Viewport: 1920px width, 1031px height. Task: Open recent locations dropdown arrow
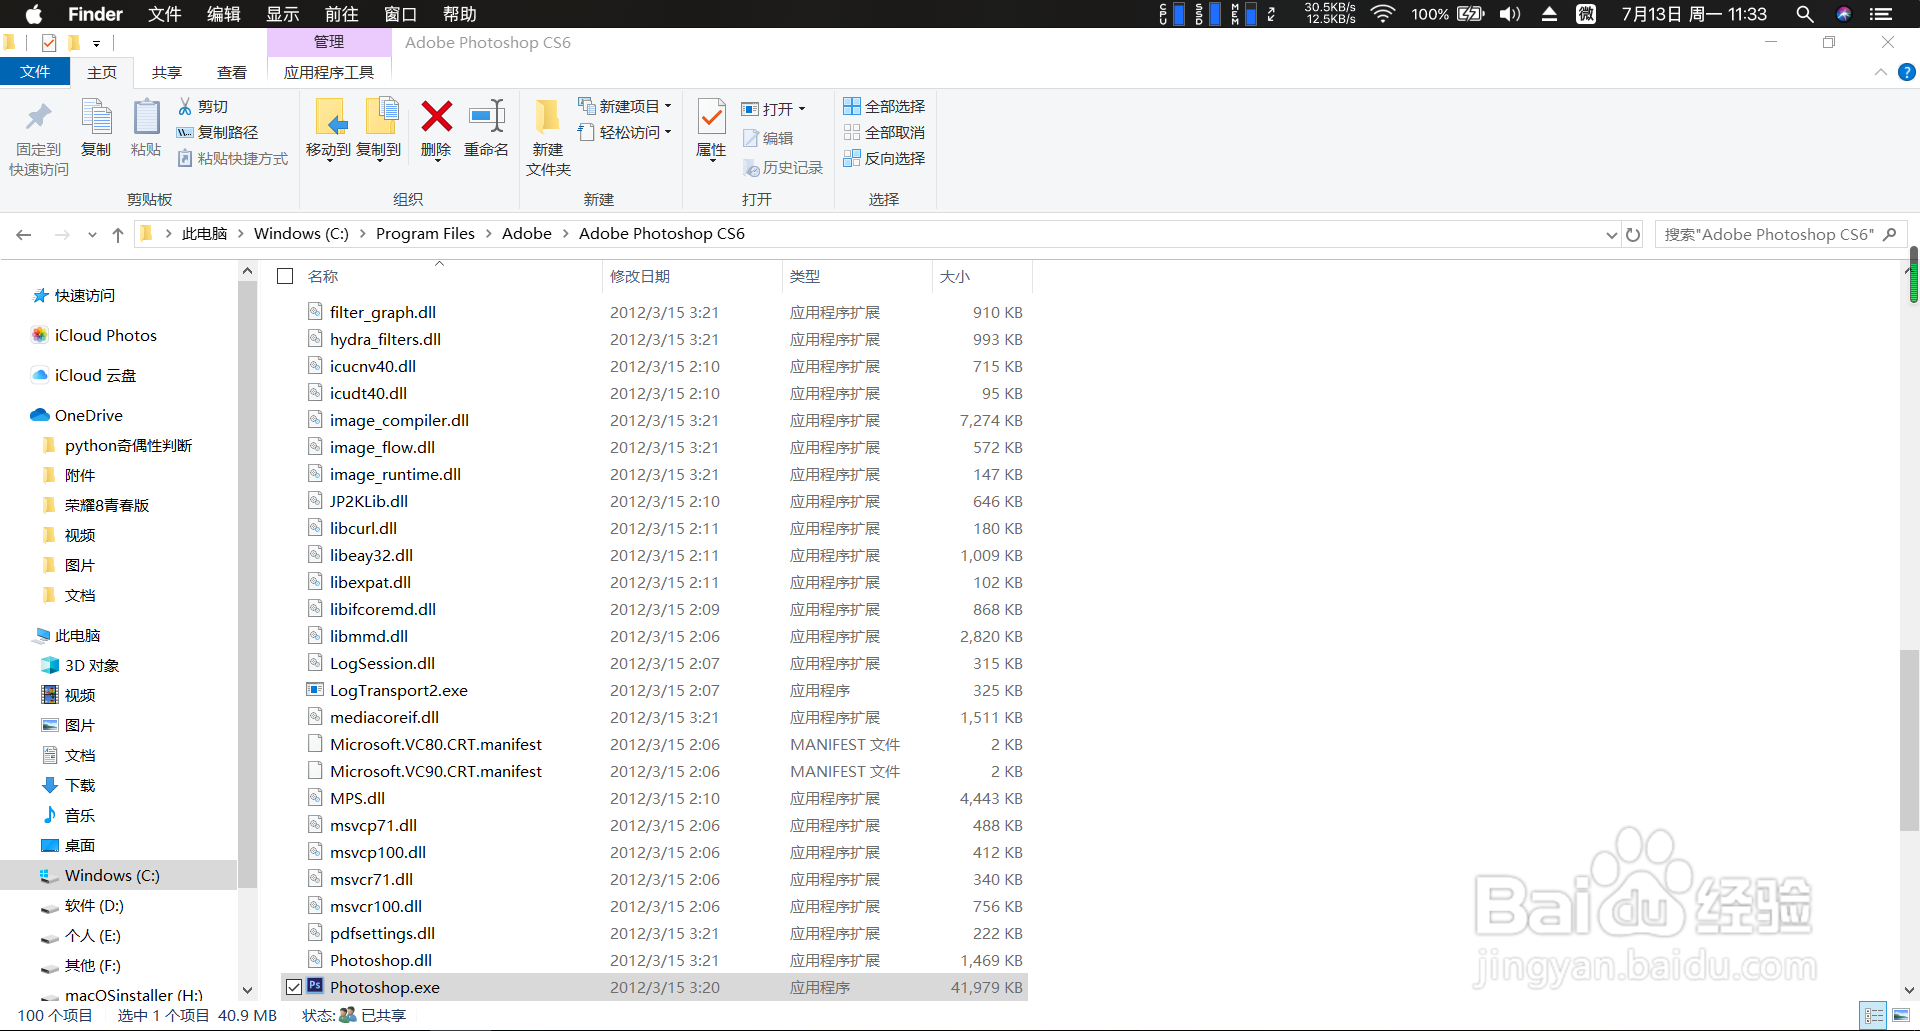coord(92,235)
